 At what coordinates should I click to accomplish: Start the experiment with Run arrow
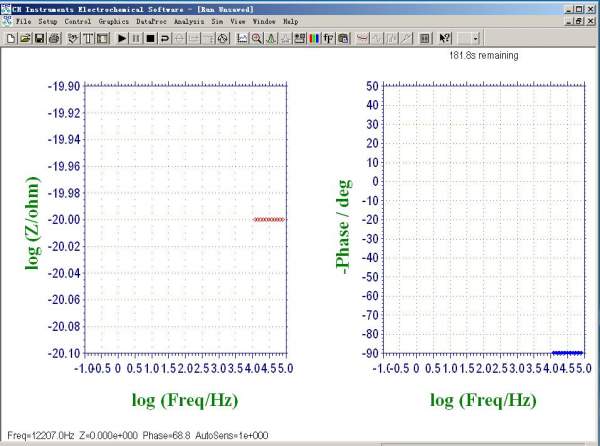tap(122, 38)
